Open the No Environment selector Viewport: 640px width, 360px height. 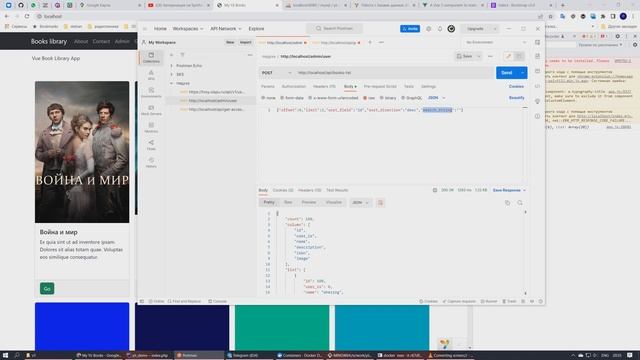[496, 42]
